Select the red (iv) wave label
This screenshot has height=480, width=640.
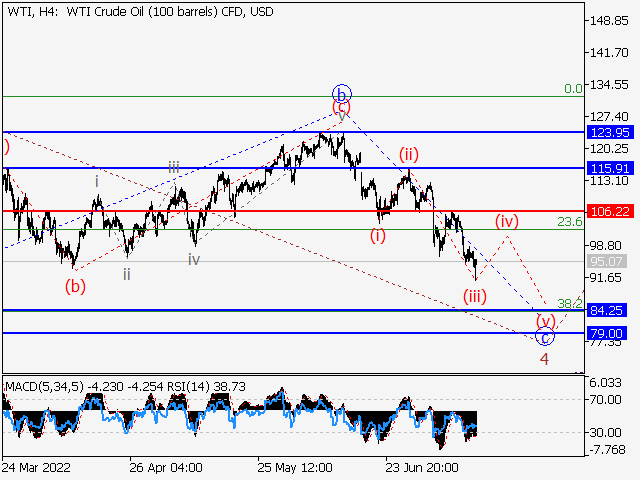[x=508, y=219]
